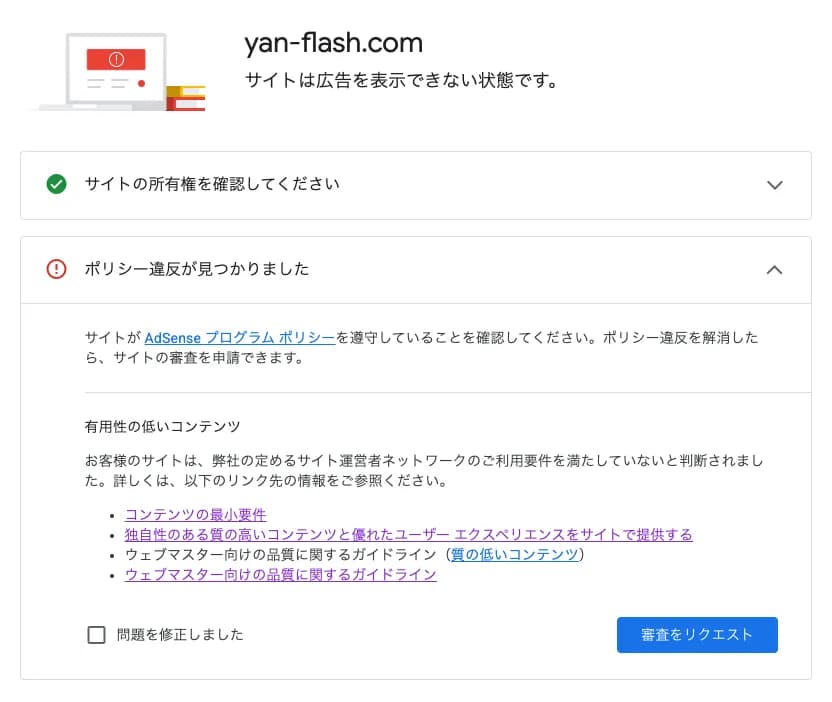Image resolution: width=832 pixels, height=702 pixels.
Task: Open the 独自性のある質の高いコンテンツ link
Action: point(408,535)
